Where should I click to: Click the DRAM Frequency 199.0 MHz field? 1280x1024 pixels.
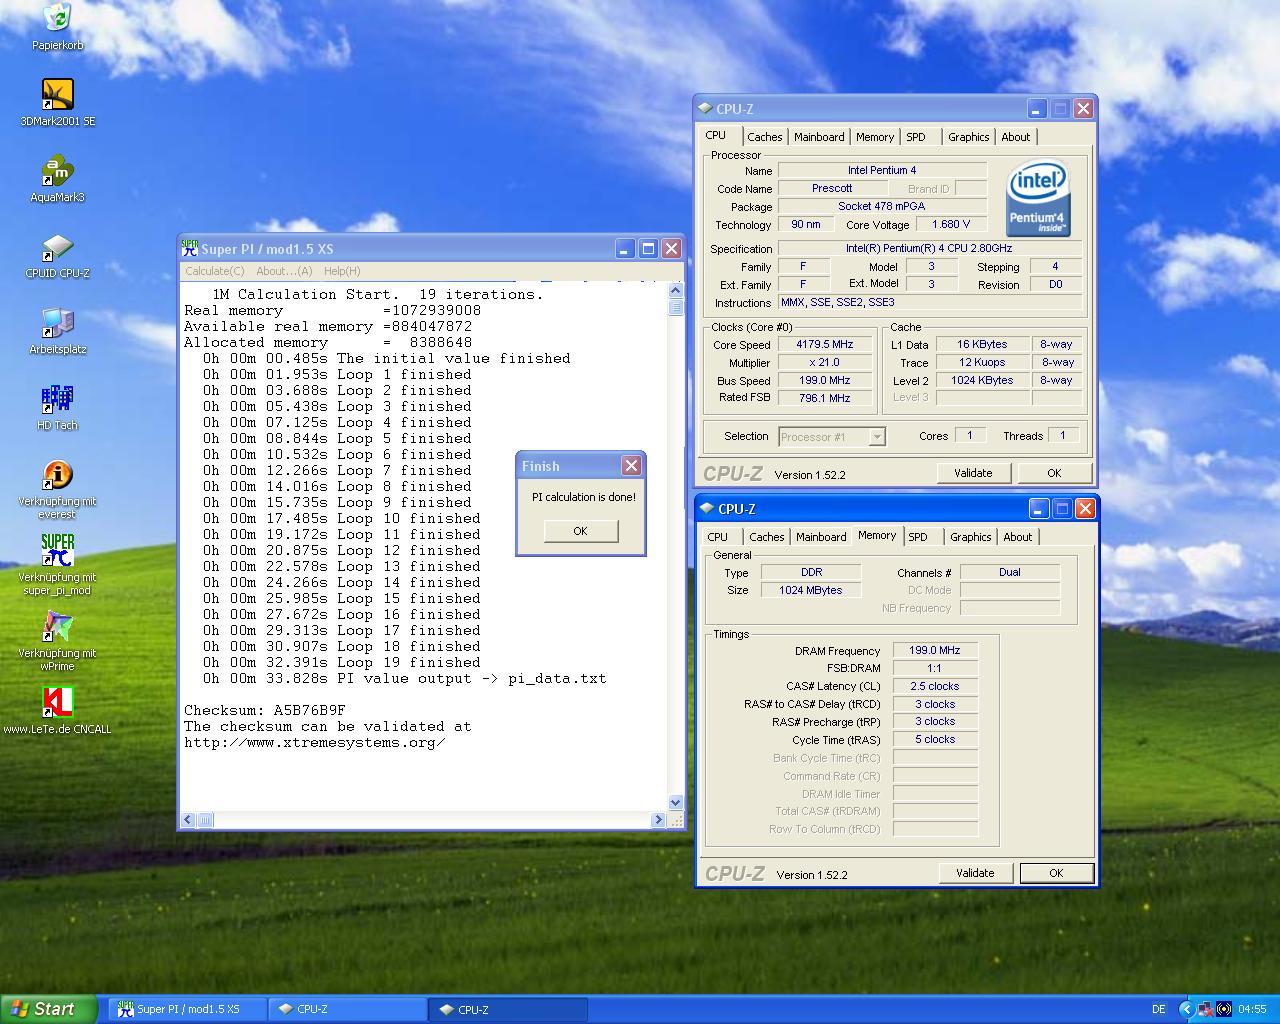pos(935,651)
